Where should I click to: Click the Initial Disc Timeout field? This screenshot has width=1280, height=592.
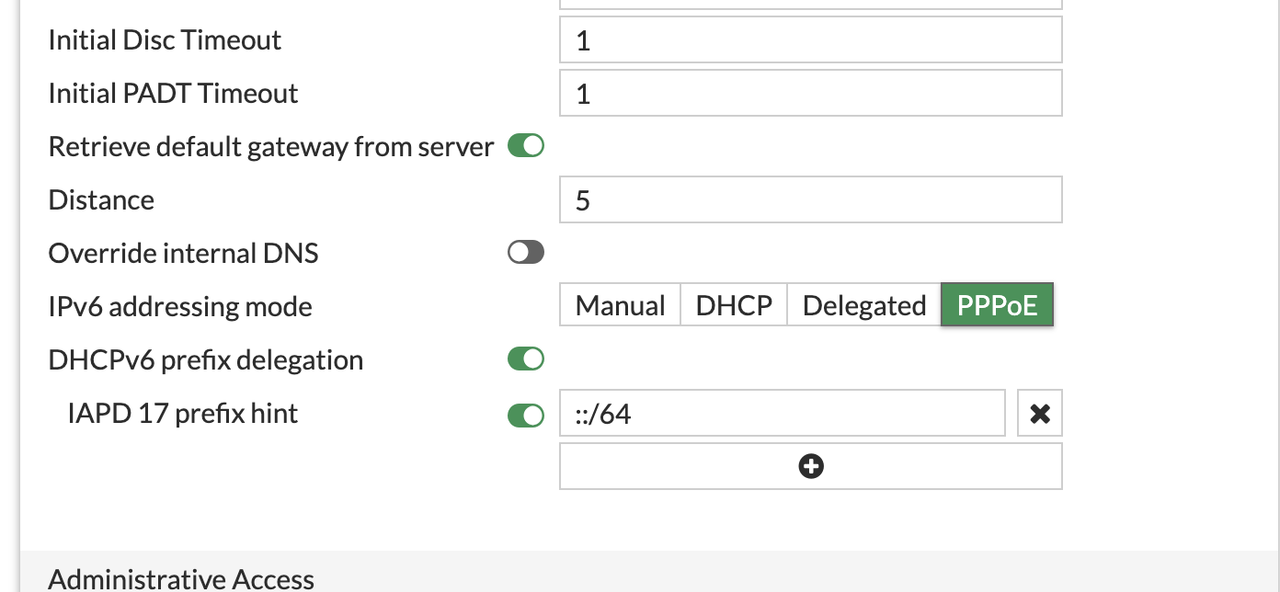pyautogui.click(x=810, y=40)
